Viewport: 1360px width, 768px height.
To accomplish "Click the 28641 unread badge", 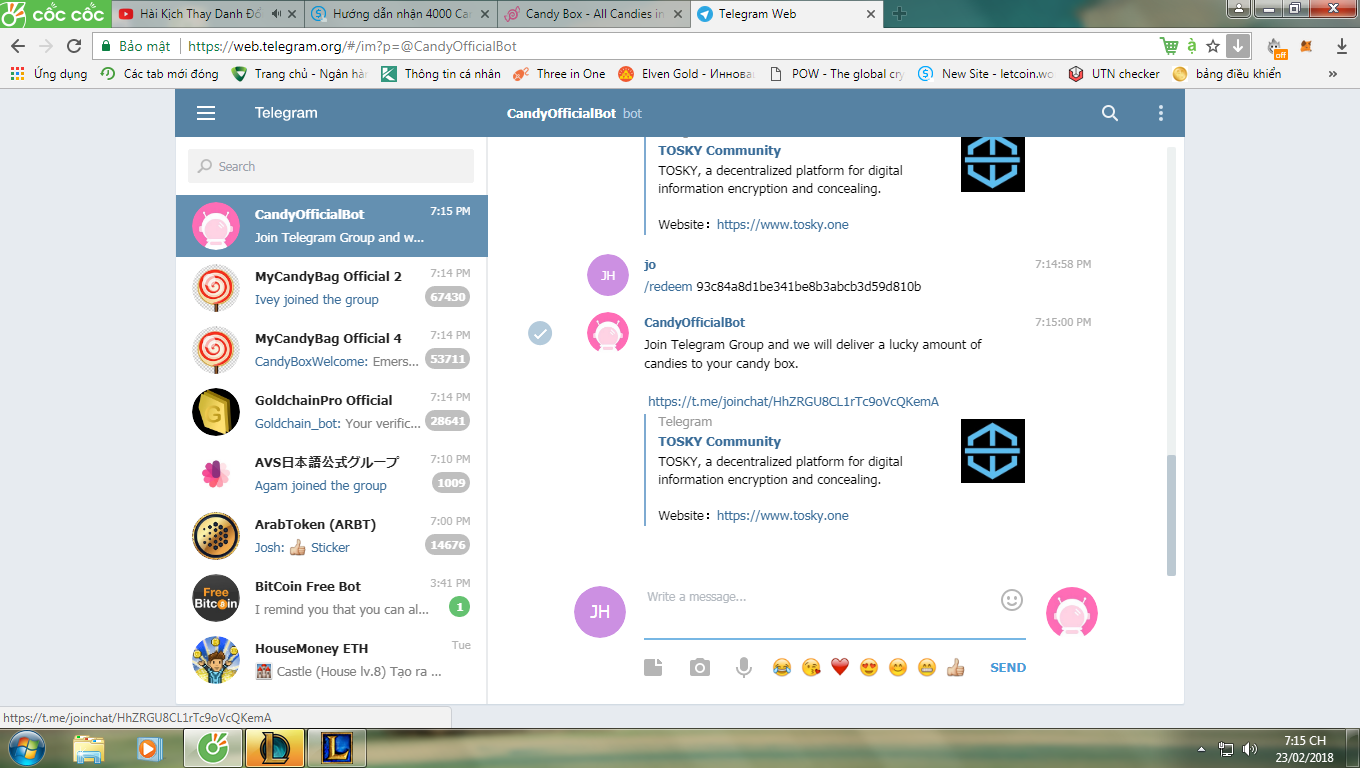I will coord(447,421).
